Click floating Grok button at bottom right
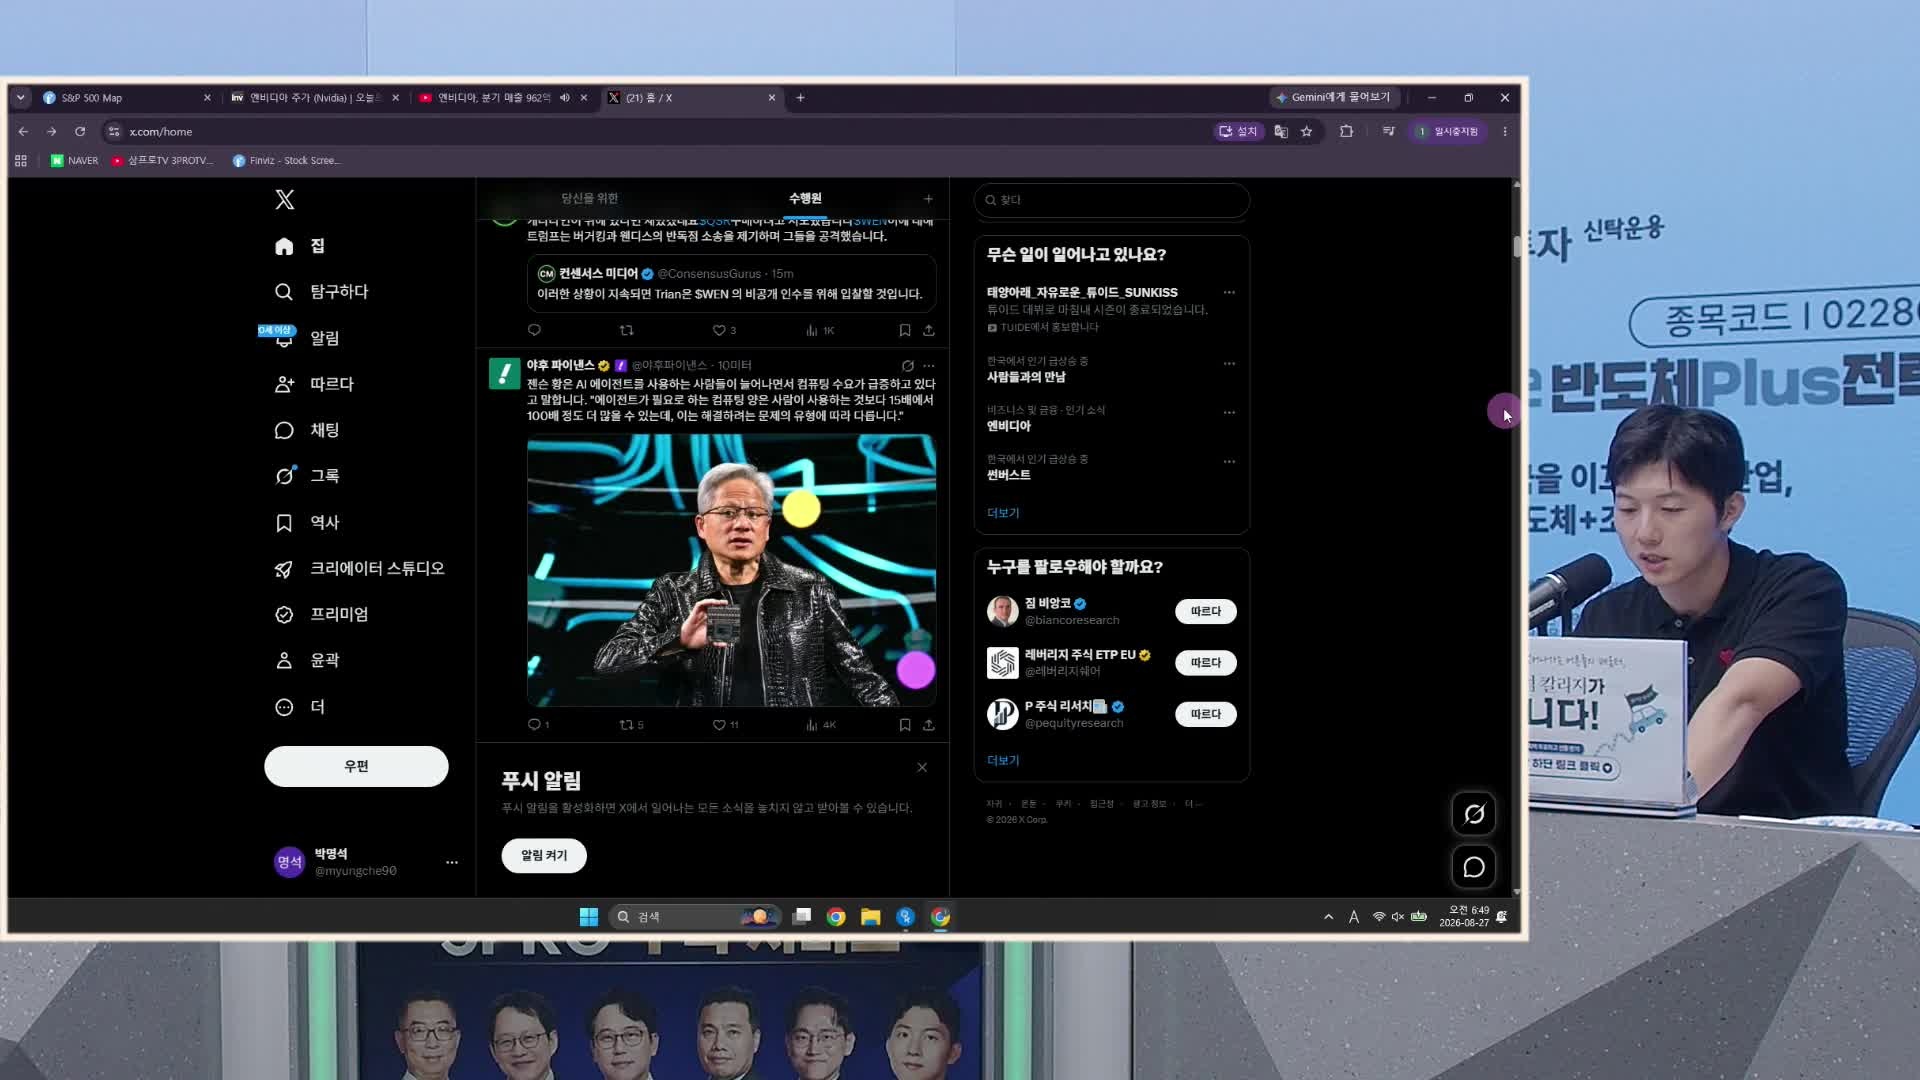The image size is (1920, 1080). point(1474,814)
